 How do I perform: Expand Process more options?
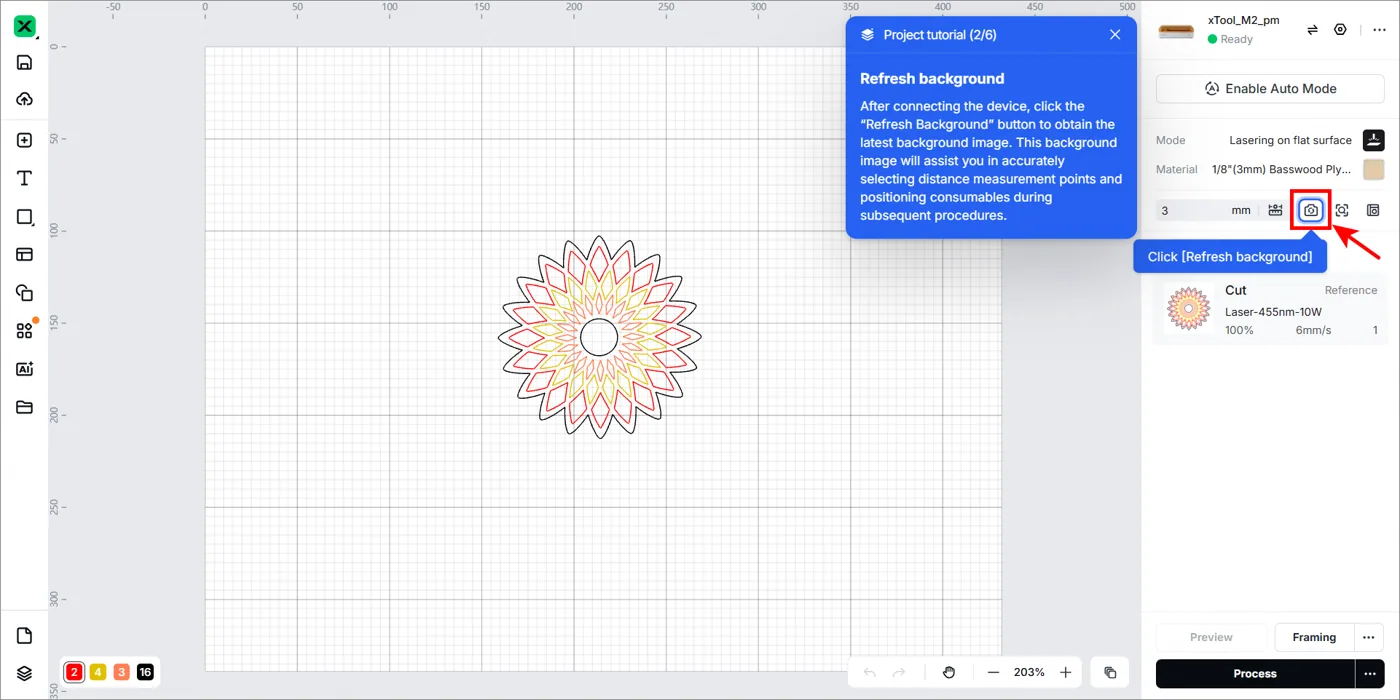pyautogui.click(x=1369, y=674)
